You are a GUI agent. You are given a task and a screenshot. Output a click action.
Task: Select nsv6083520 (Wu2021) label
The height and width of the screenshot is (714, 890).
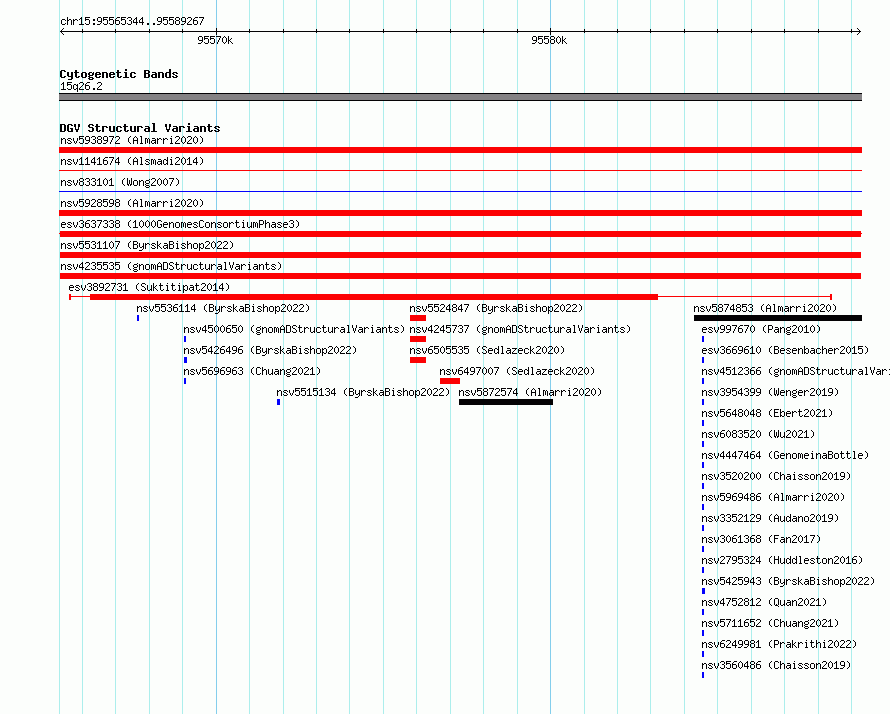pyautogui.click(x=758, y=434)
